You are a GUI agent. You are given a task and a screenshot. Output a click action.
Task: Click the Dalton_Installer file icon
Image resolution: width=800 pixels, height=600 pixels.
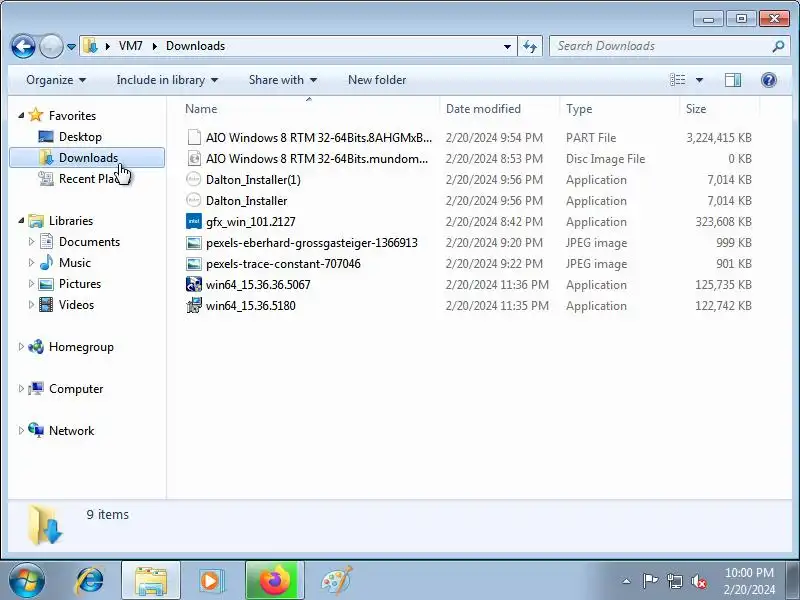pyautogui.click(x=194, y=201)
